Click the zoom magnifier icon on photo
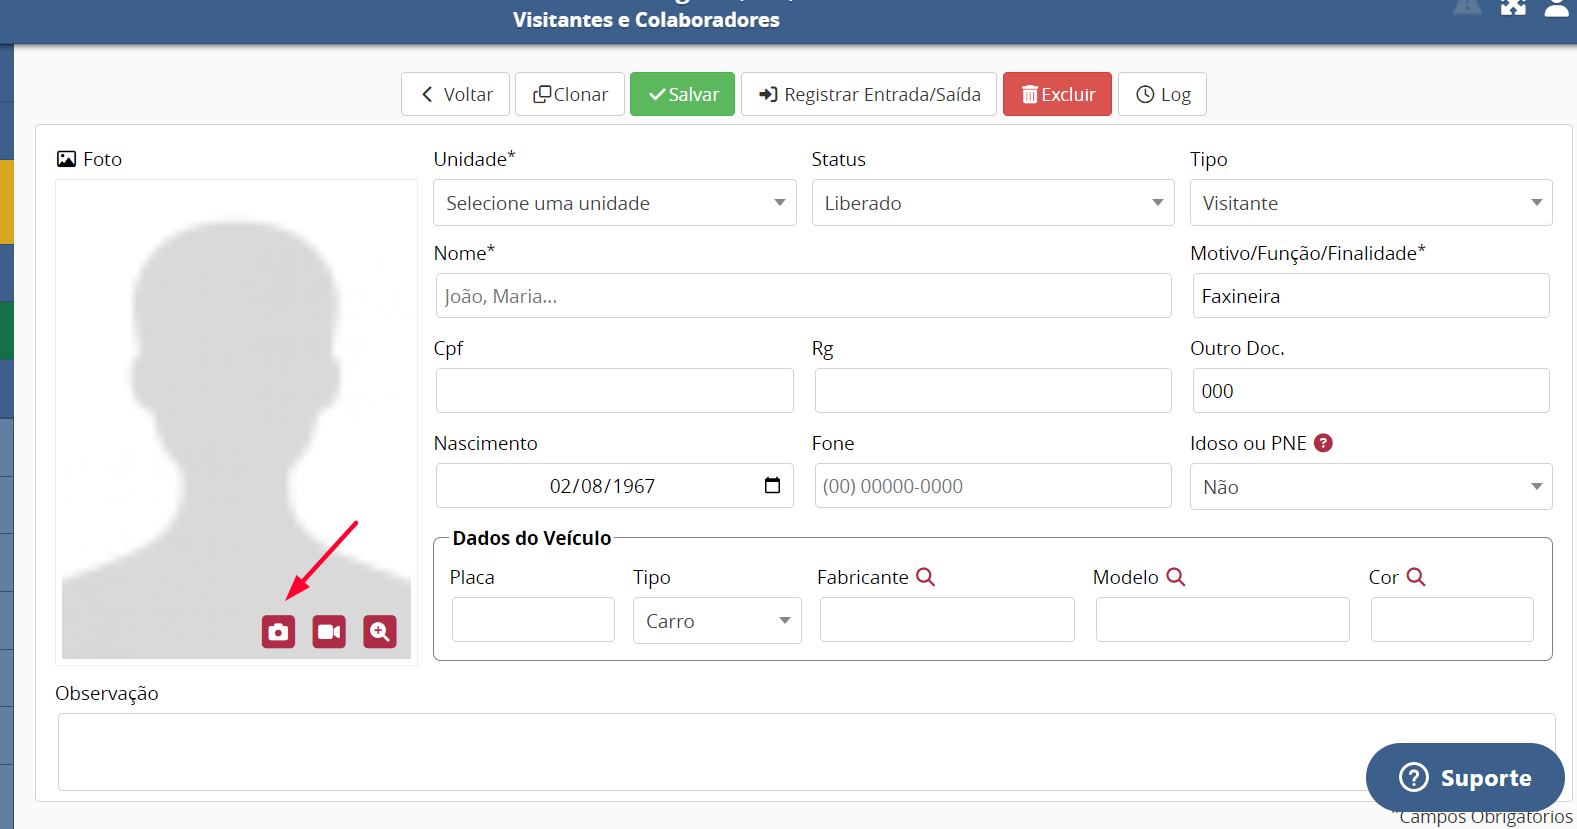The width and height of the screenshot is (1577, 829). pos(380,632)
